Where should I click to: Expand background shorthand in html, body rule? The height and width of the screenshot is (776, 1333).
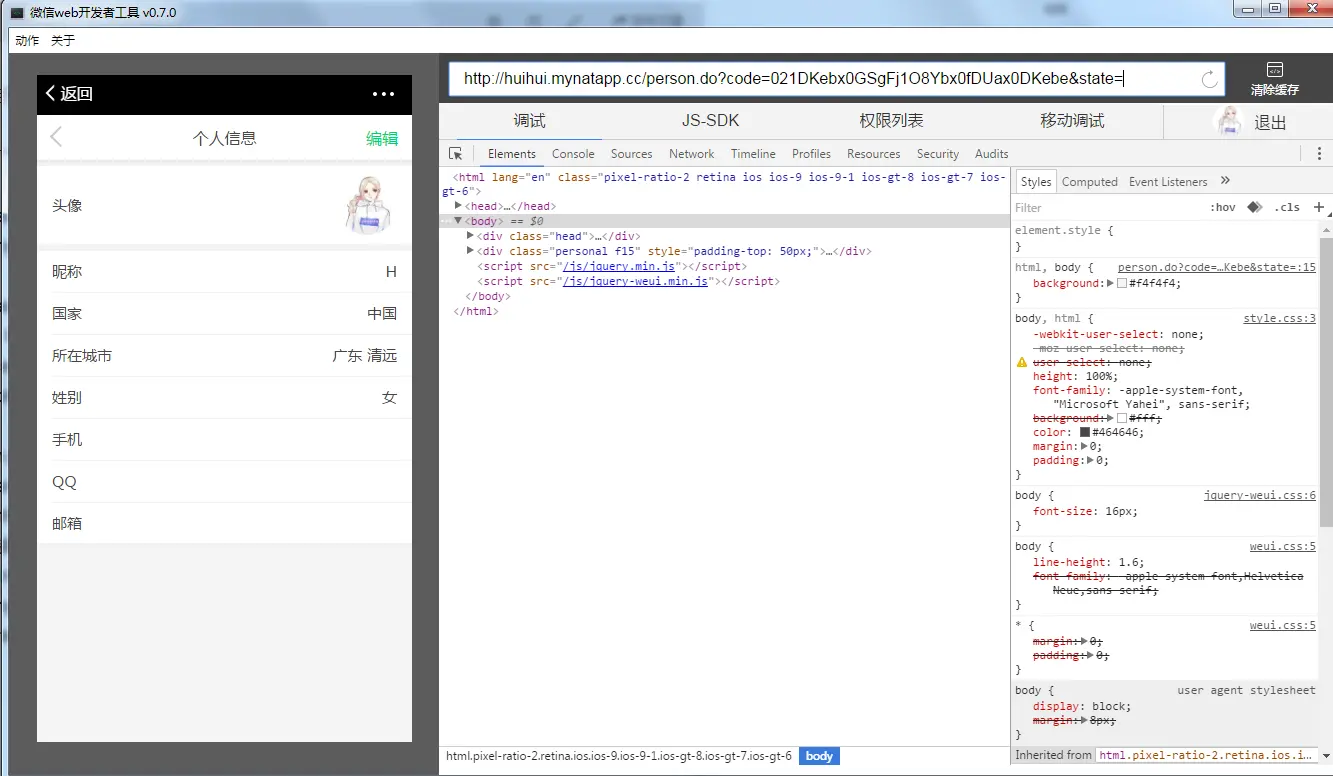point(1111,283)
